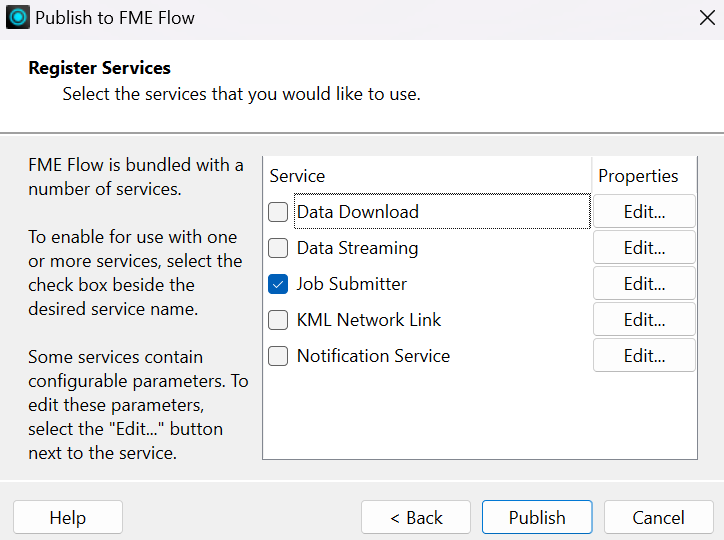Cancel the publish wizard
The image size is (724, 540).
658,517
